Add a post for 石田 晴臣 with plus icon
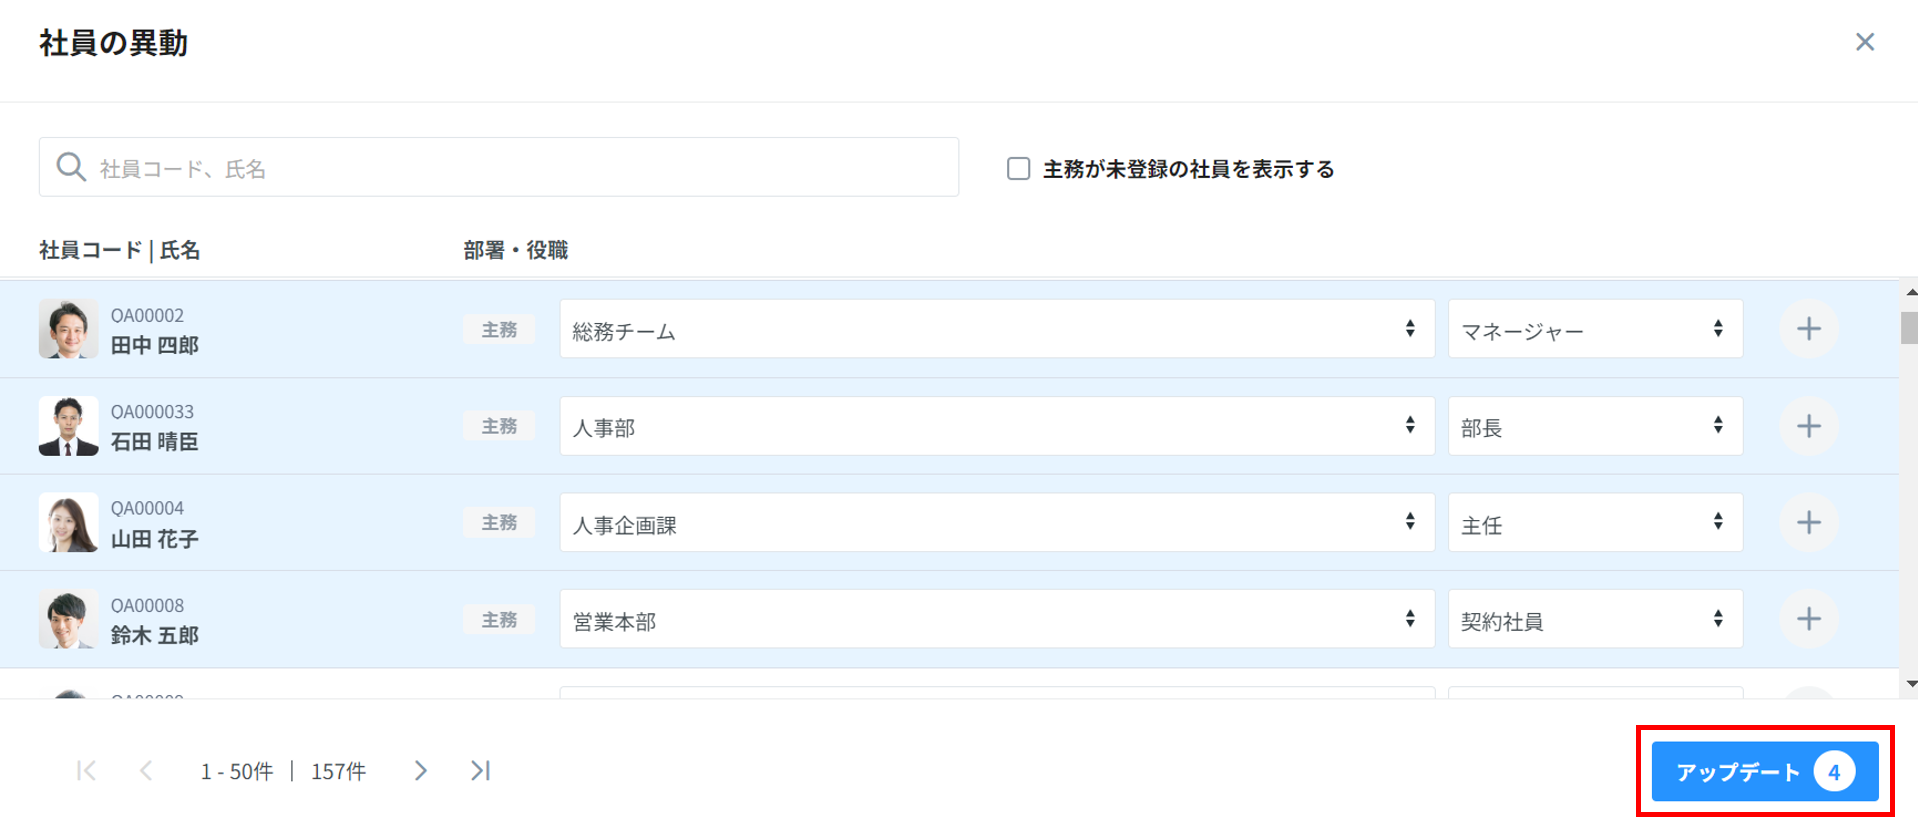The image size is (1918, 824). click(1808, 426)
